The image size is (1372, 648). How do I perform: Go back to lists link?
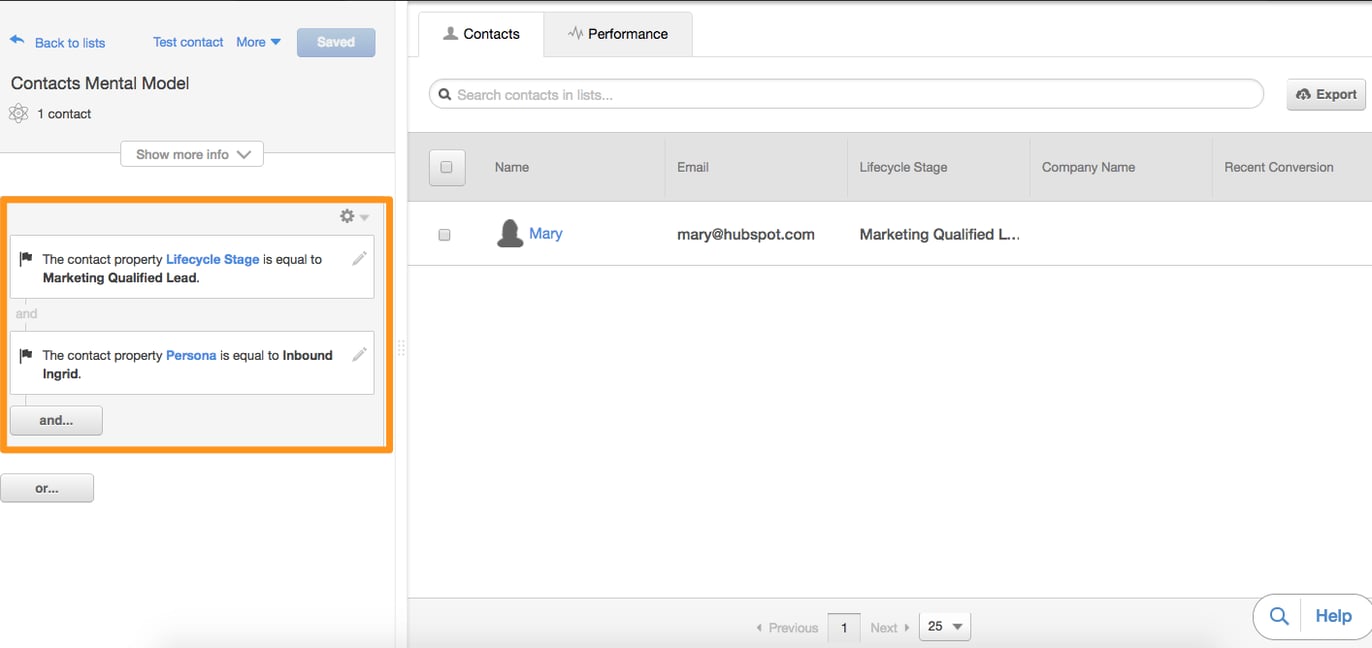[x=70, y=43]
